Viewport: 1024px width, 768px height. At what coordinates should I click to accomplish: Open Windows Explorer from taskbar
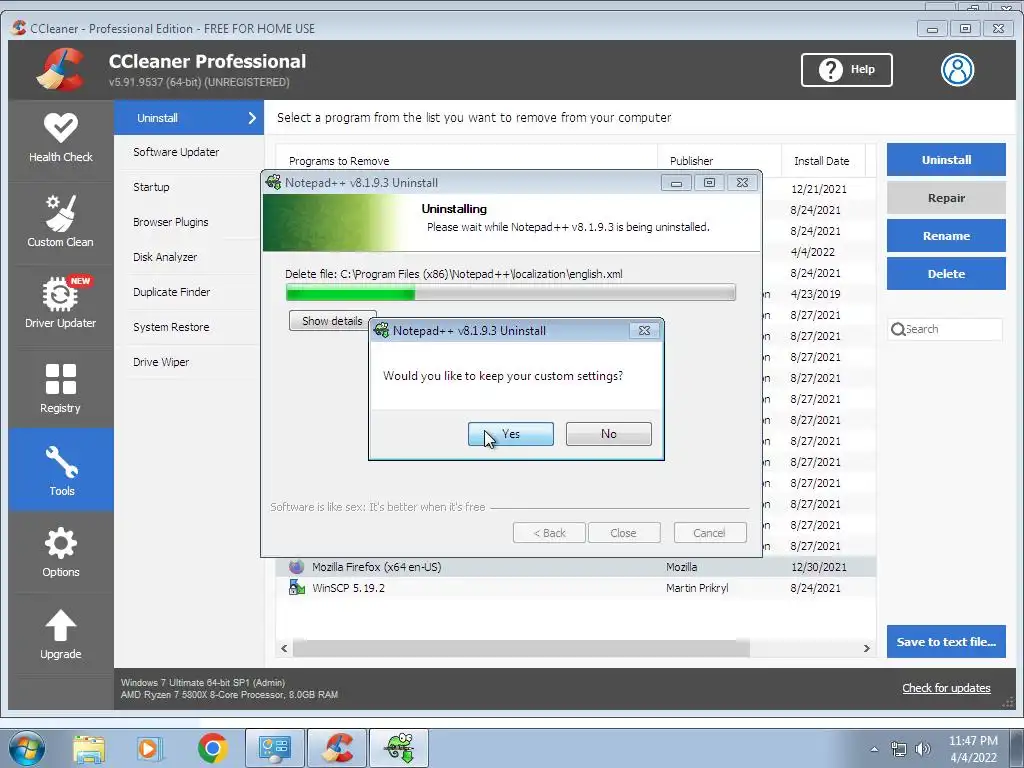click(89, 748)
